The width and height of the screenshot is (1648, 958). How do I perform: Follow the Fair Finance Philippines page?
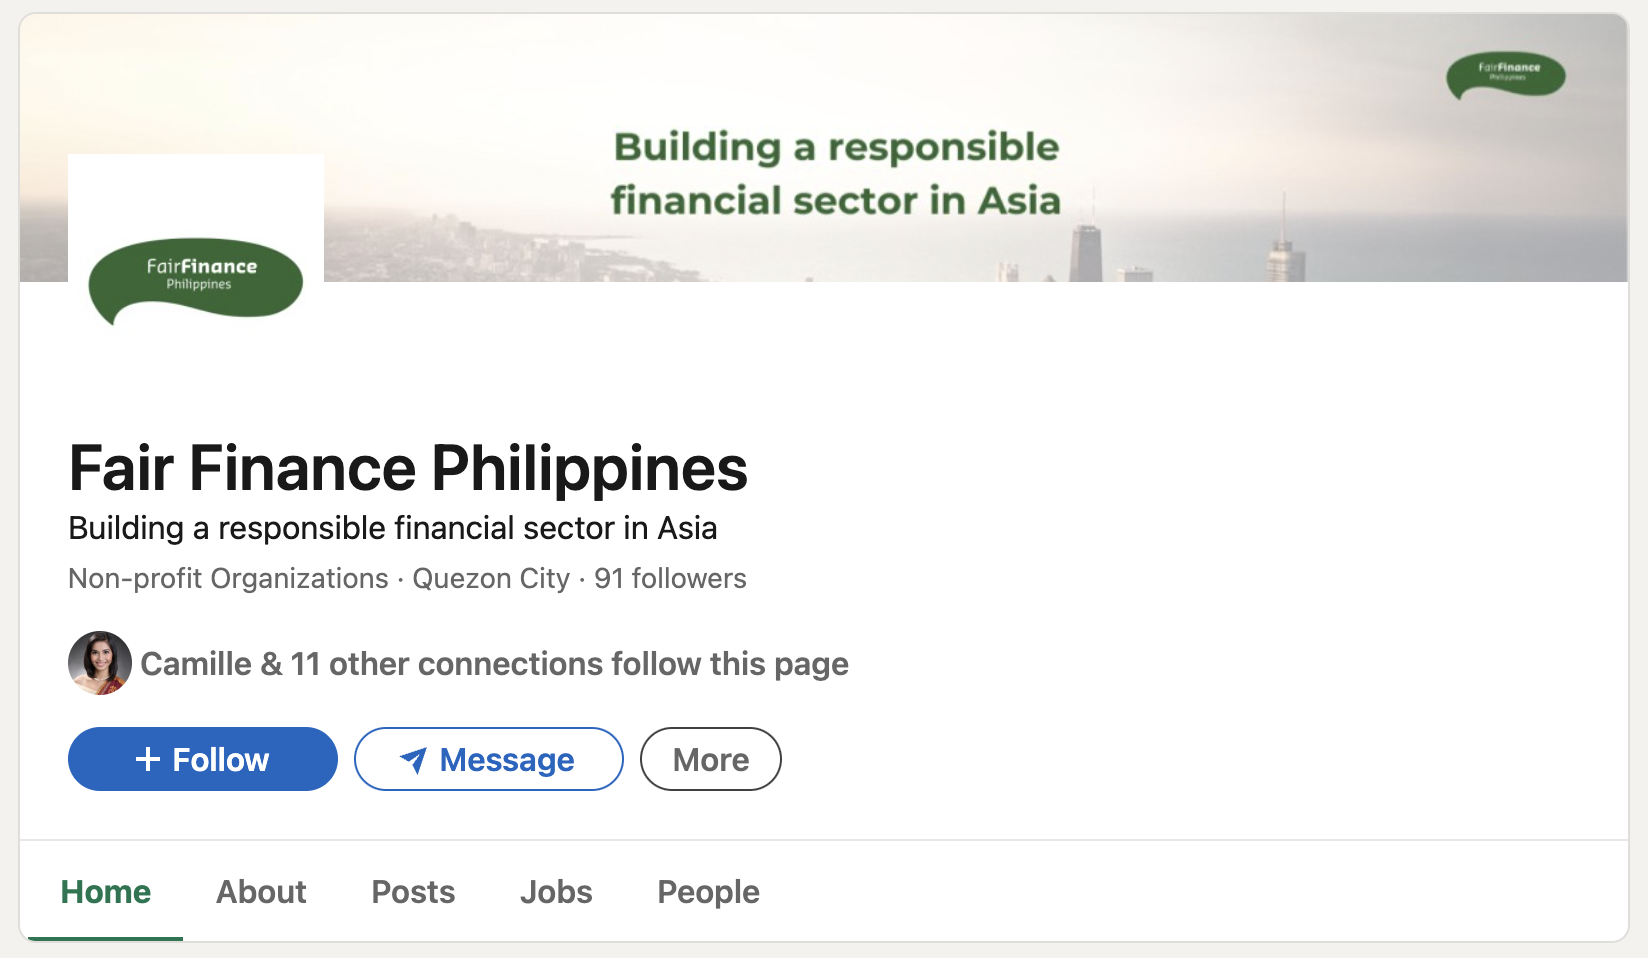(203, 759)
